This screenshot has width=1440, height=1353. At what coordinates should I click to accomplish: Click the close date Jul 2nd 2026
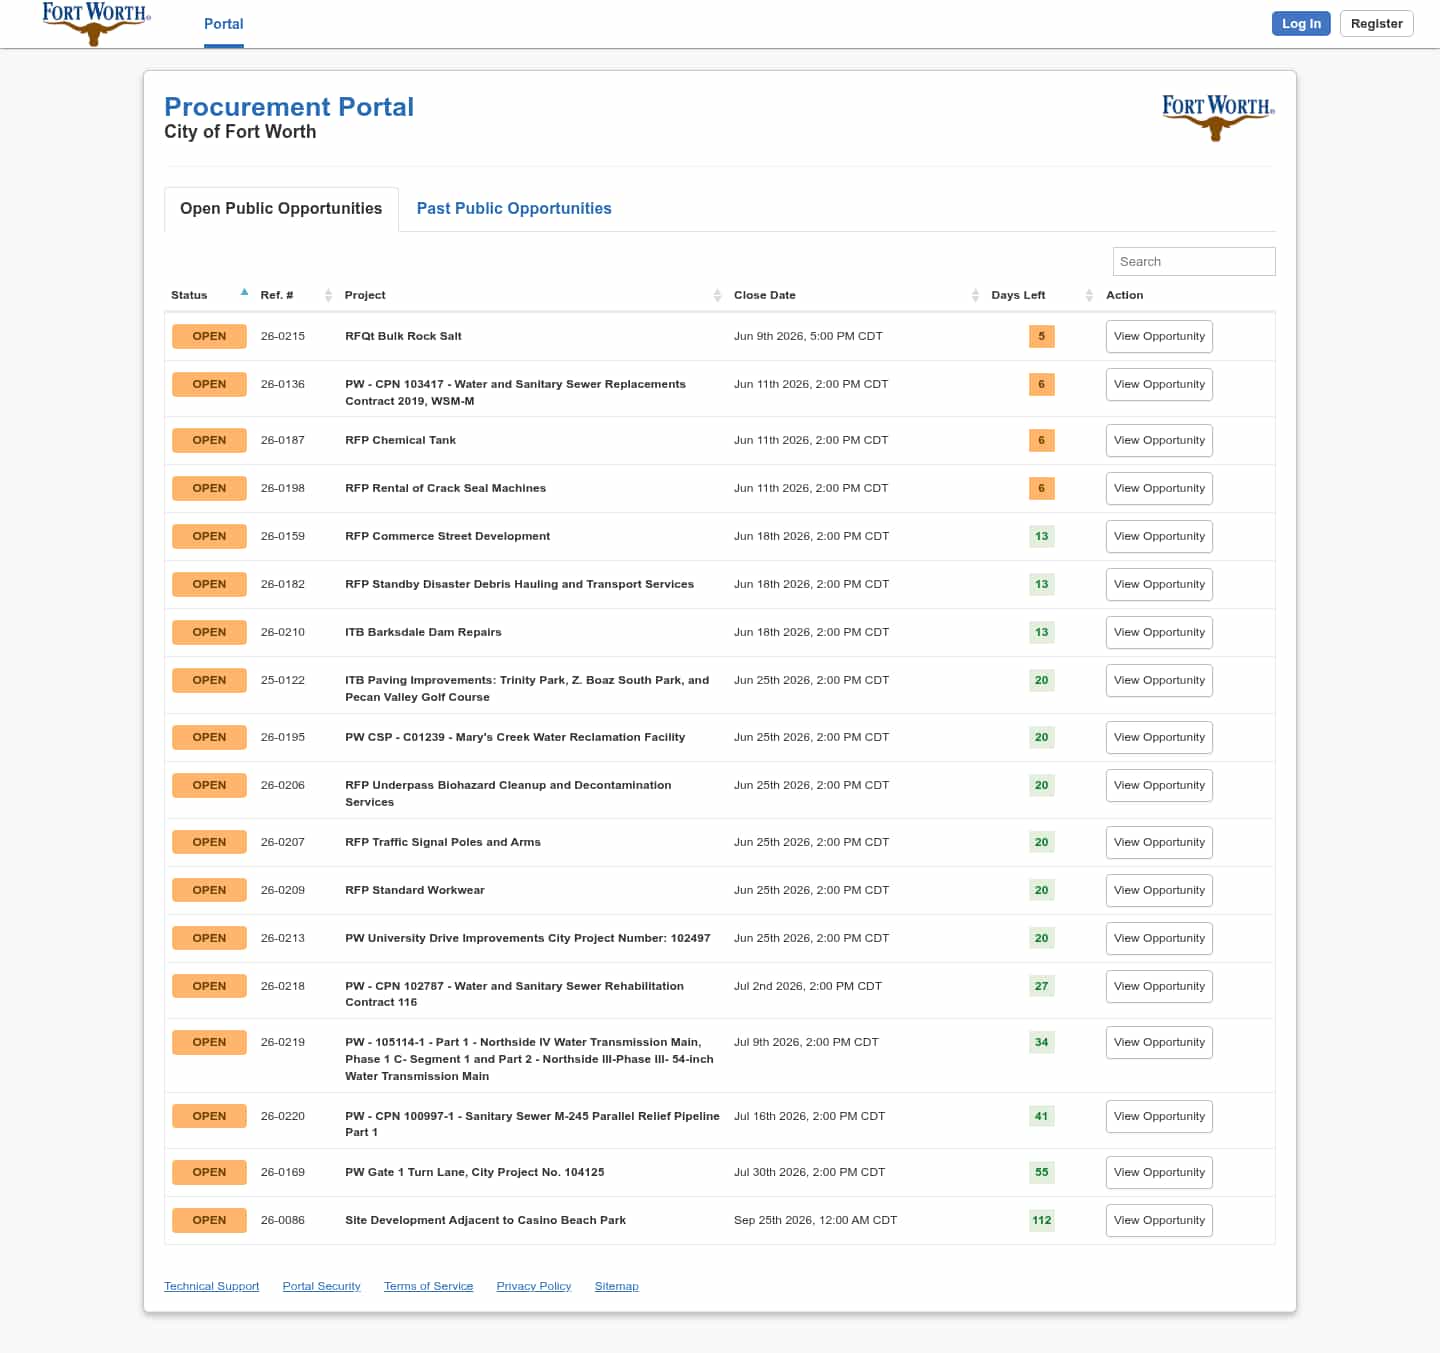pyautogui.click(x=807, y=986)
